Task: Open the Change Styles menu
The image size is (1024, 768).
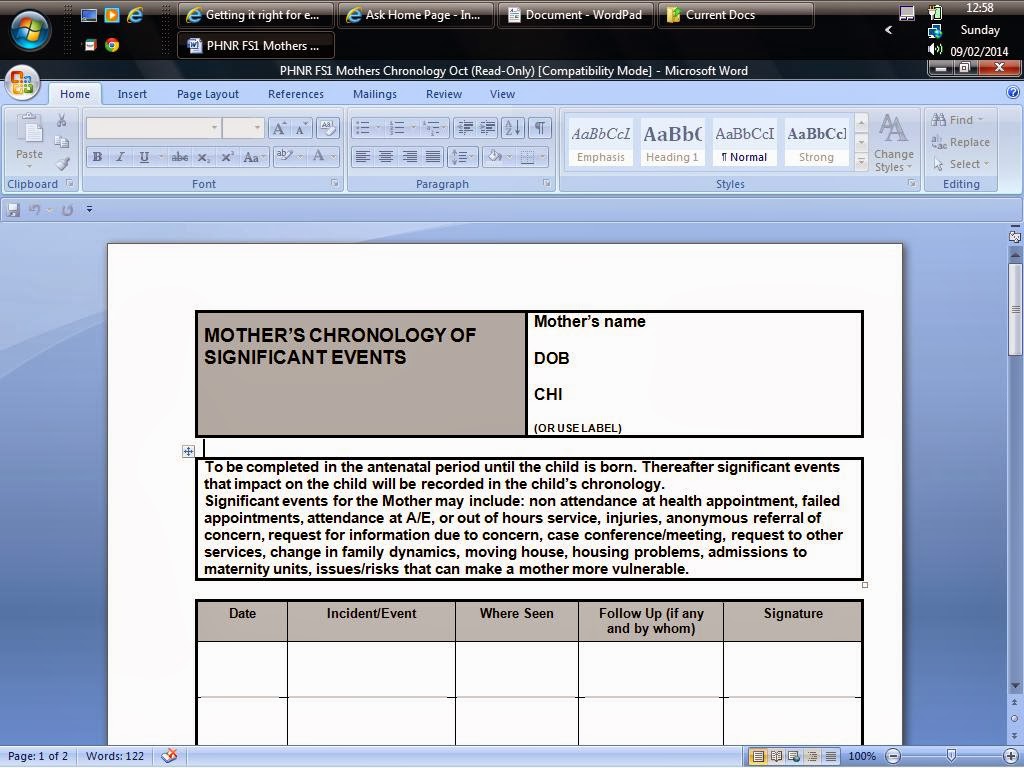Action: [x=894, y=143]
